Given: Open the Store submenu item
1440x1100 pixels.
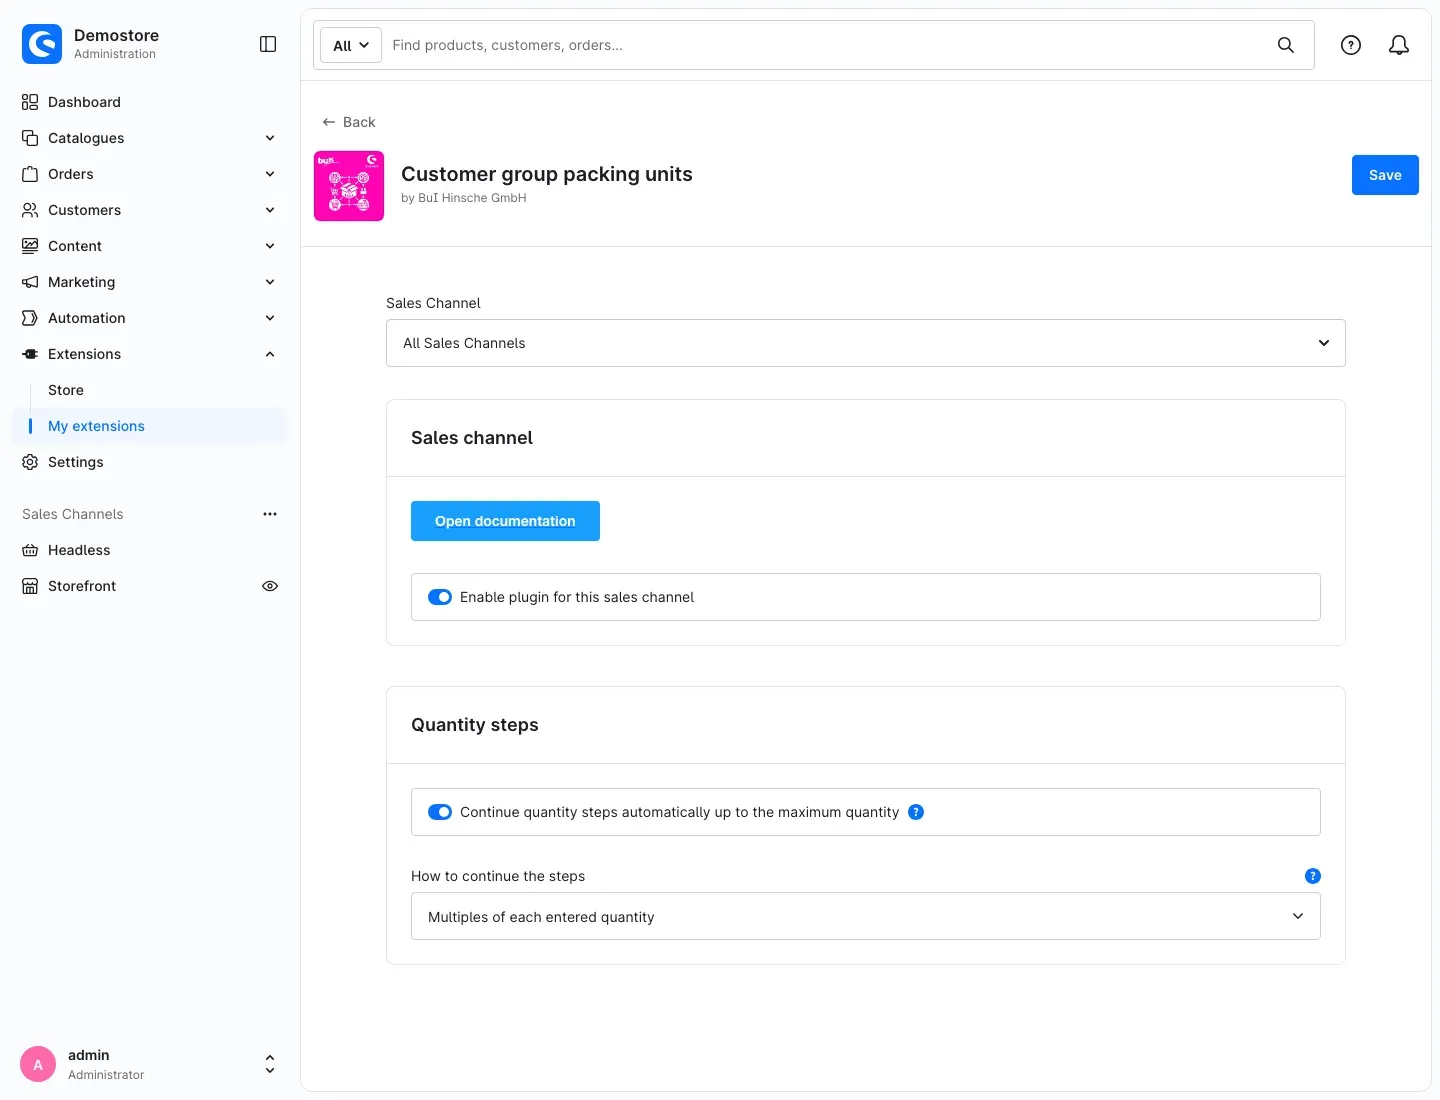Looking at the screenshot, I should click(x=66, y=390).
